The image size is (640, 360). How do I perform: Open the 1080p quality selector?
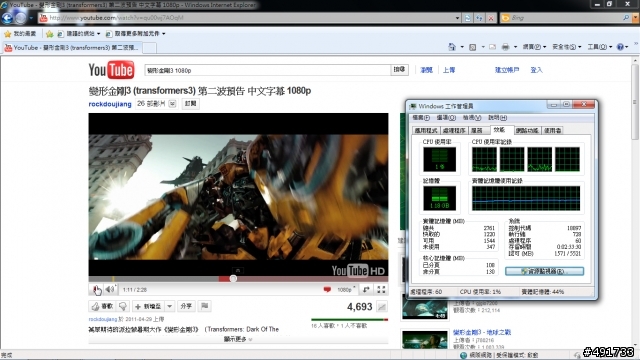point(346,289)
